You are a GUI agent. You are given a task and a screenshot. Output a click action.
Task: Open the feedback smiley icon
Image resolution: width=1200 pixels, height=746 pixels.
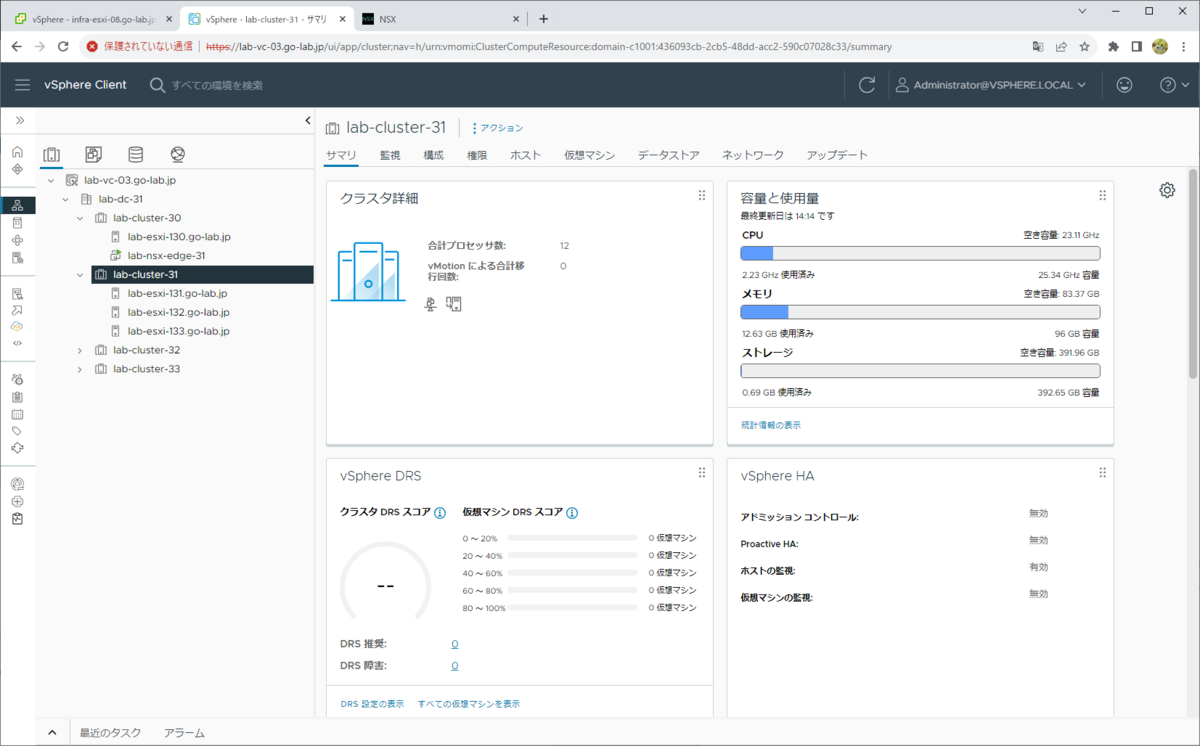(1125, 85)
